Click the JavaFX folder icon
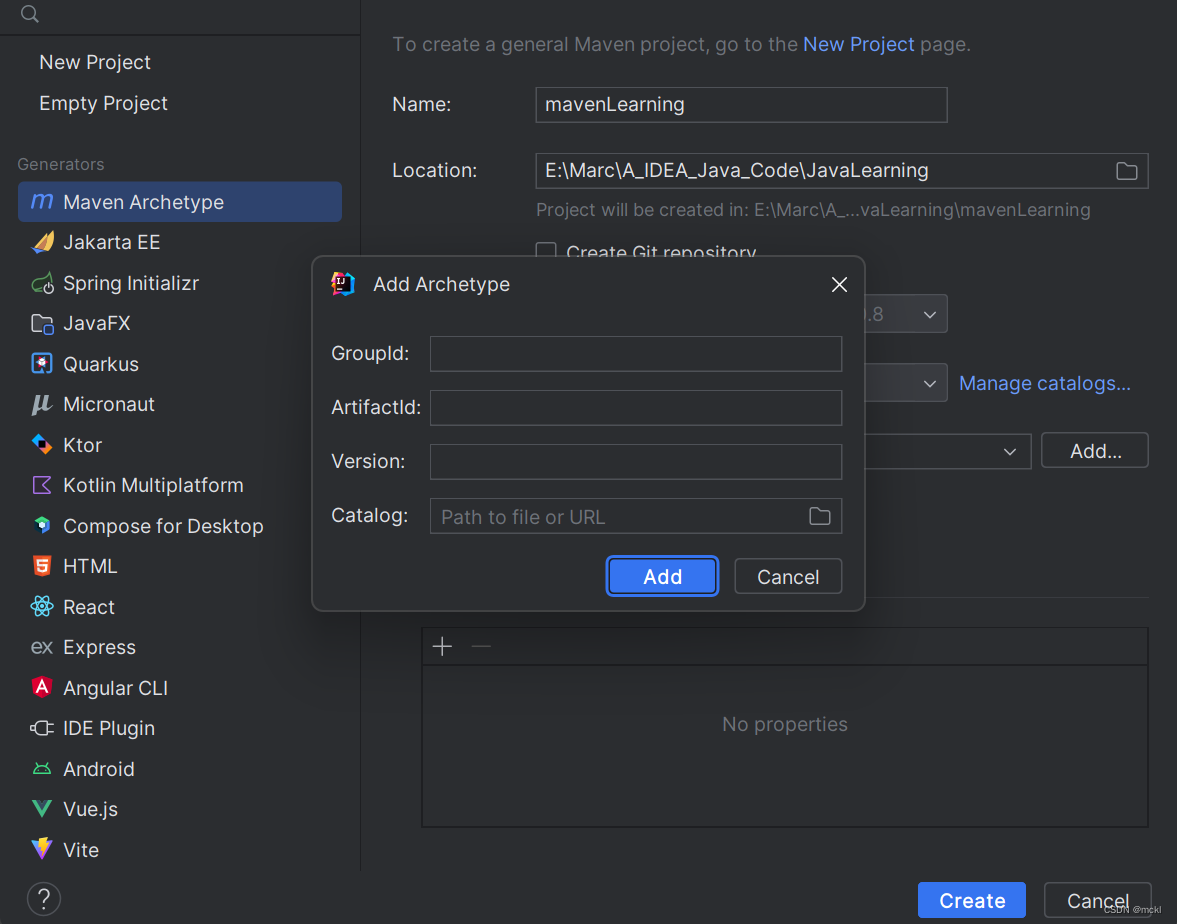Screen dimensions: 1177x924 pos(42,324)
